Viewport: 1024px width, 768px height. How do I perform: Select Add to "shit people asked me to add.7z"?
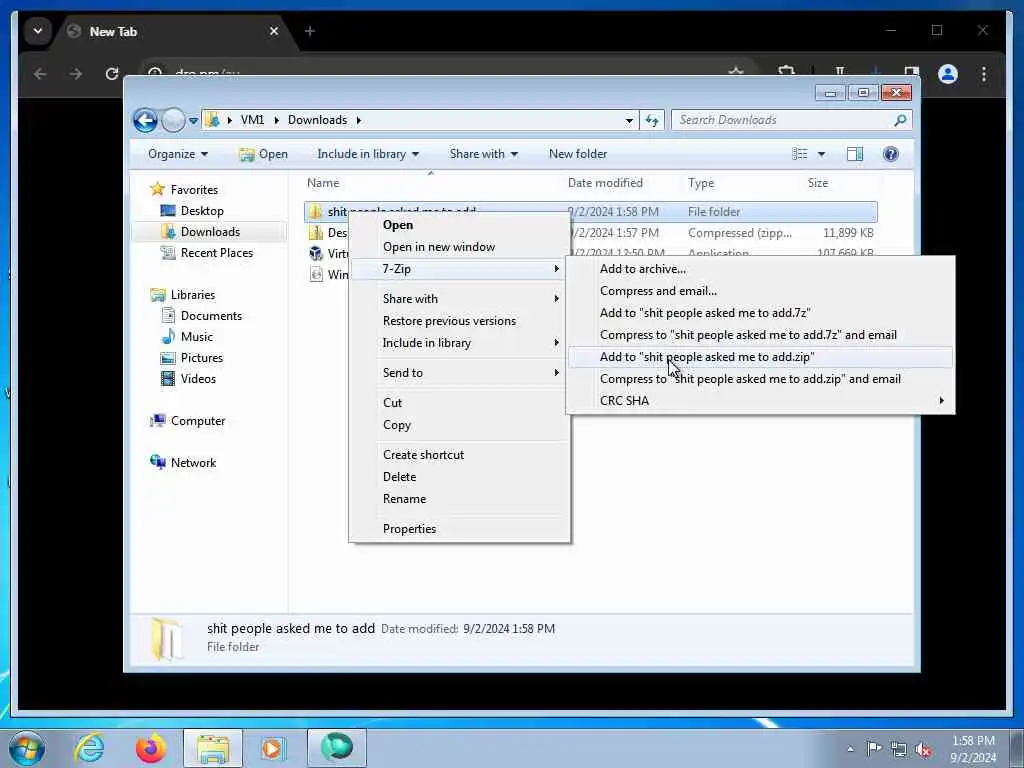pyautogui.click(x=760, y=313)
